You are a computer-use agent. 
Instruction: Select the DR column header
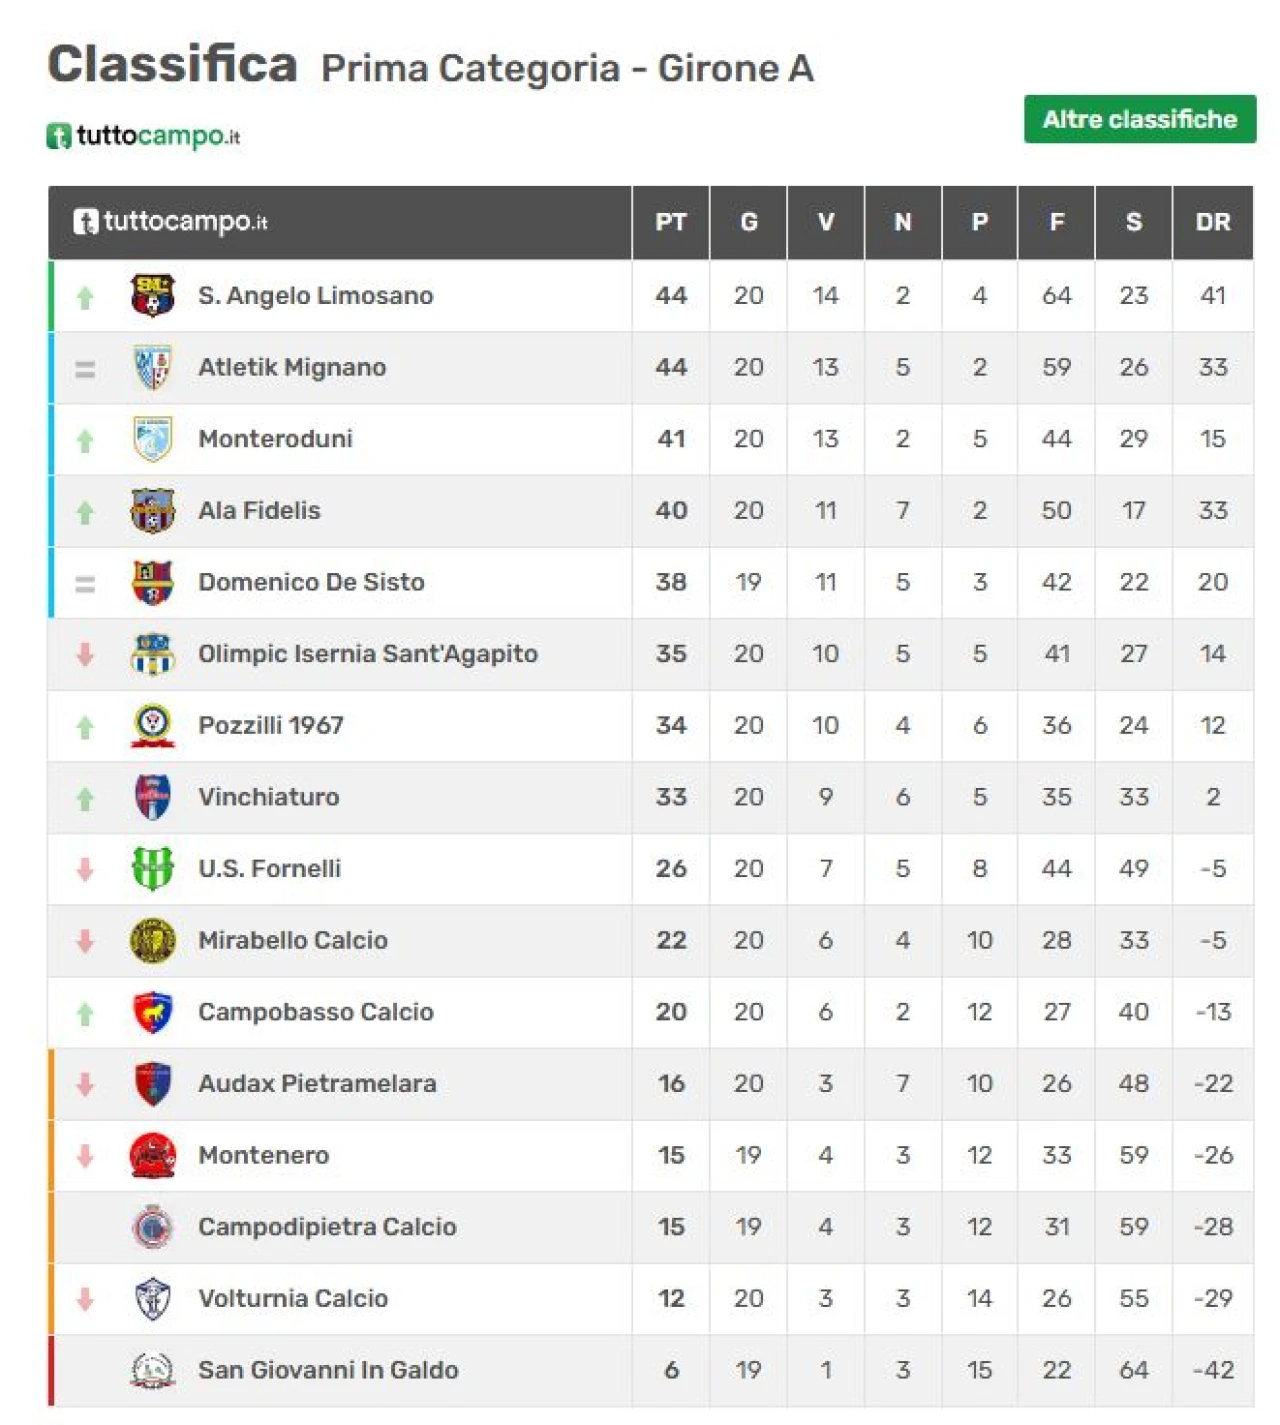click(1212, 222)
